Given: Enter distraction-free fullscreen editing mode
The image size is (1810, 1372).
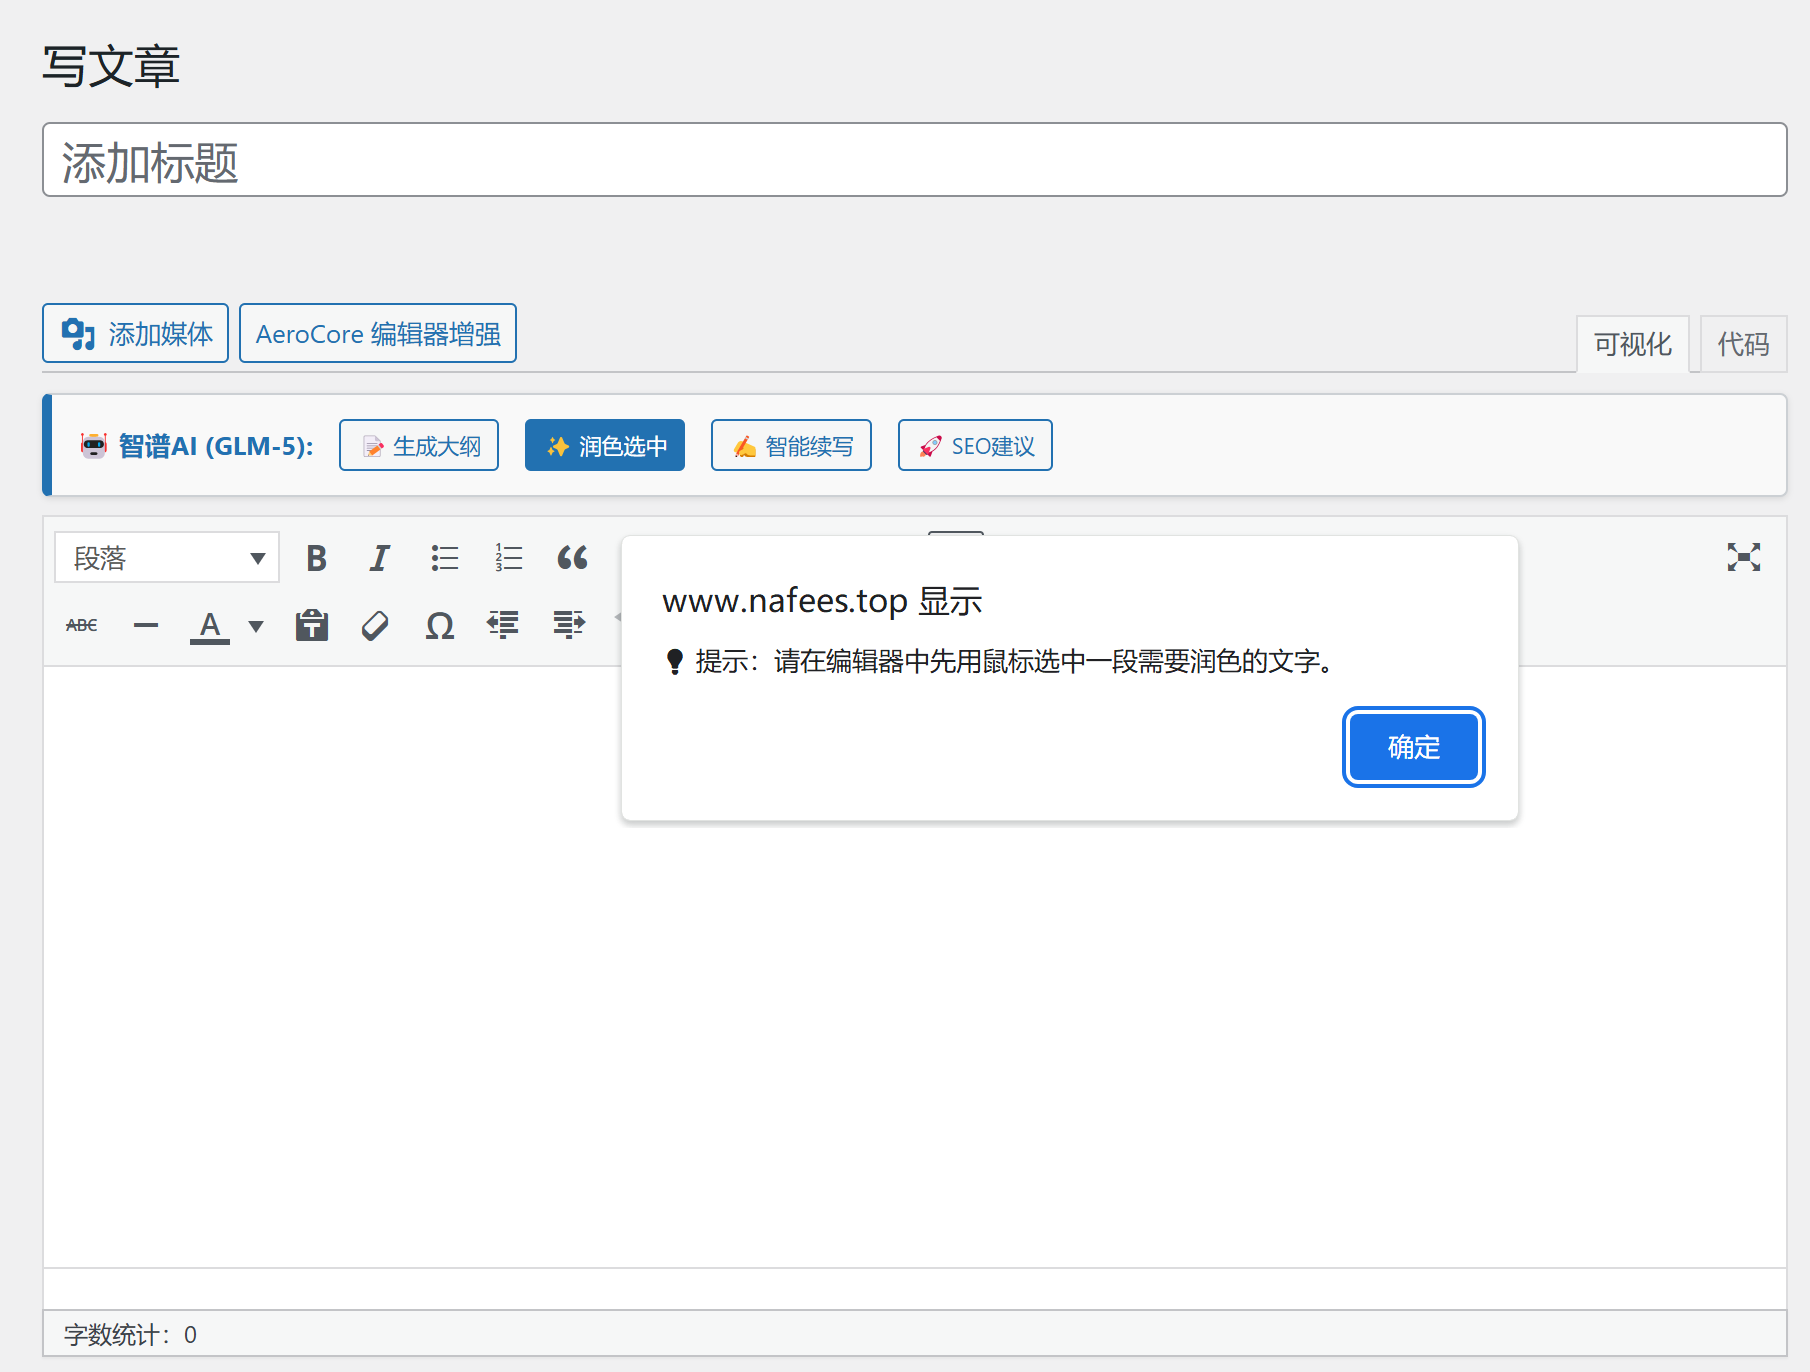Looking at the screenshot, I should click(x=1743, y=558).
